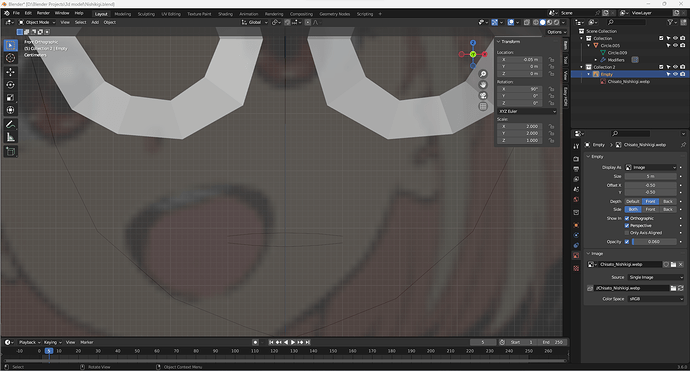
Task: Select the Rotate tool
Action: 11,85
